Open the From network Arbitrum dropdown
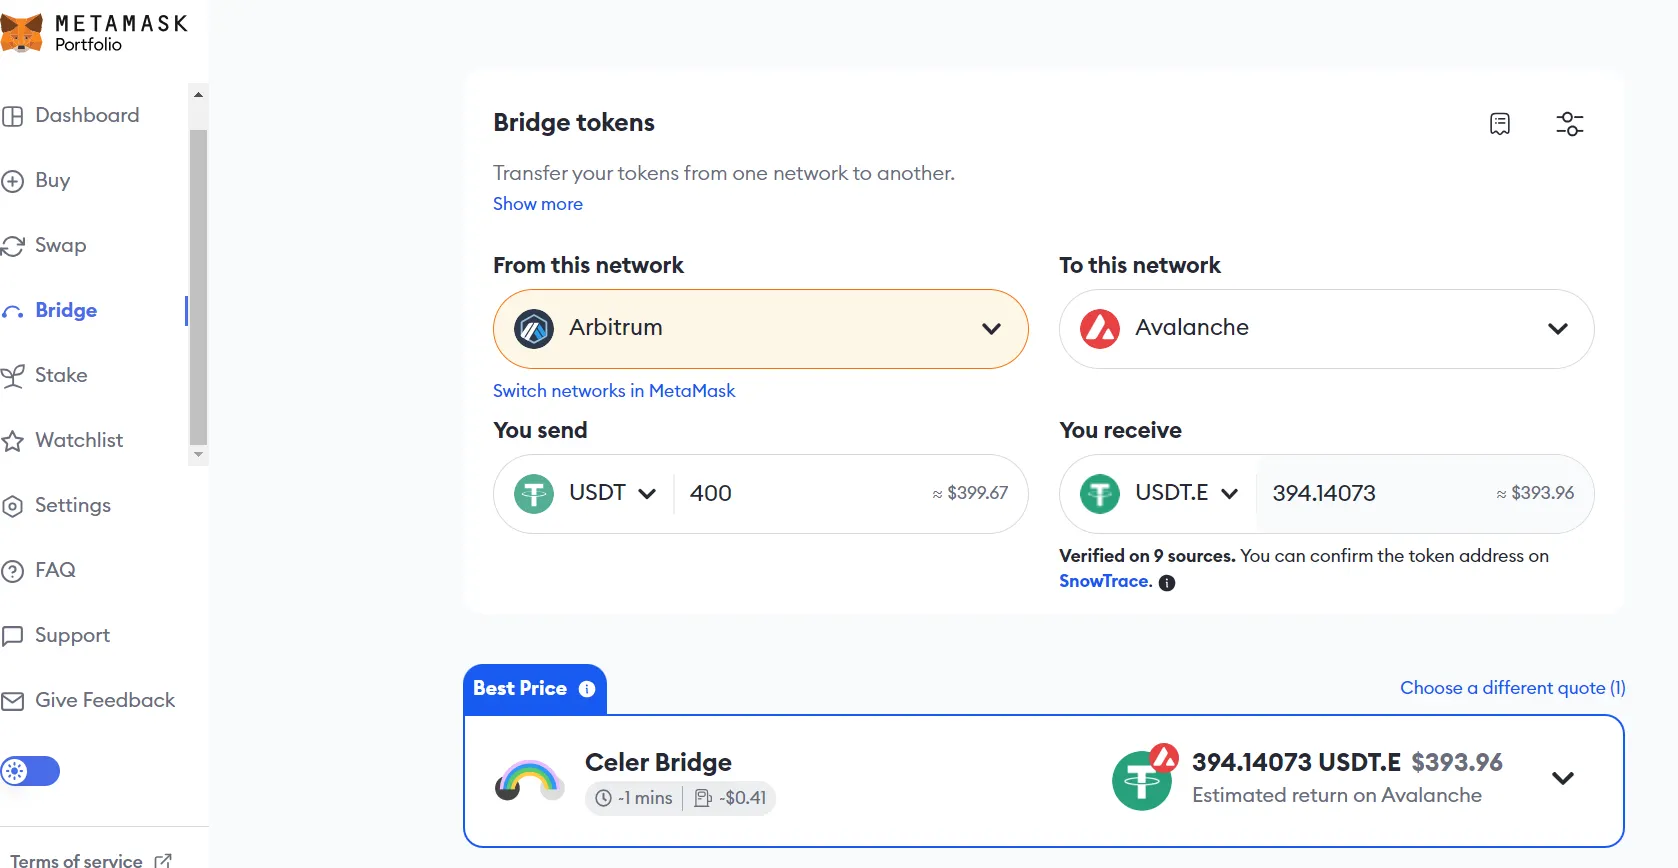The image size is (1678, 868). point(760,329)
